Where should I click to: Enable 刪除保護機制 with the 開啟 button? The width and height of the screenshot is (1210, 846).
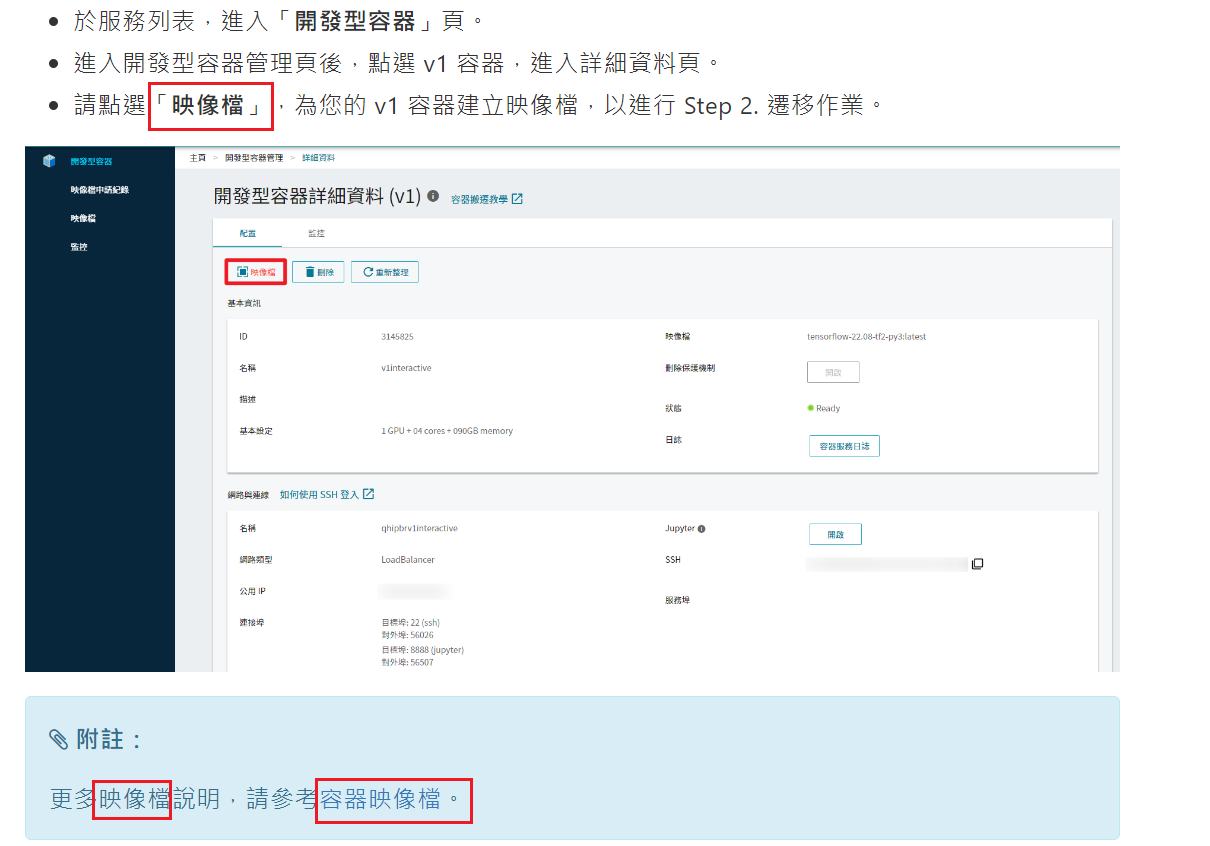pyautogui.click(x=833, y=371)
